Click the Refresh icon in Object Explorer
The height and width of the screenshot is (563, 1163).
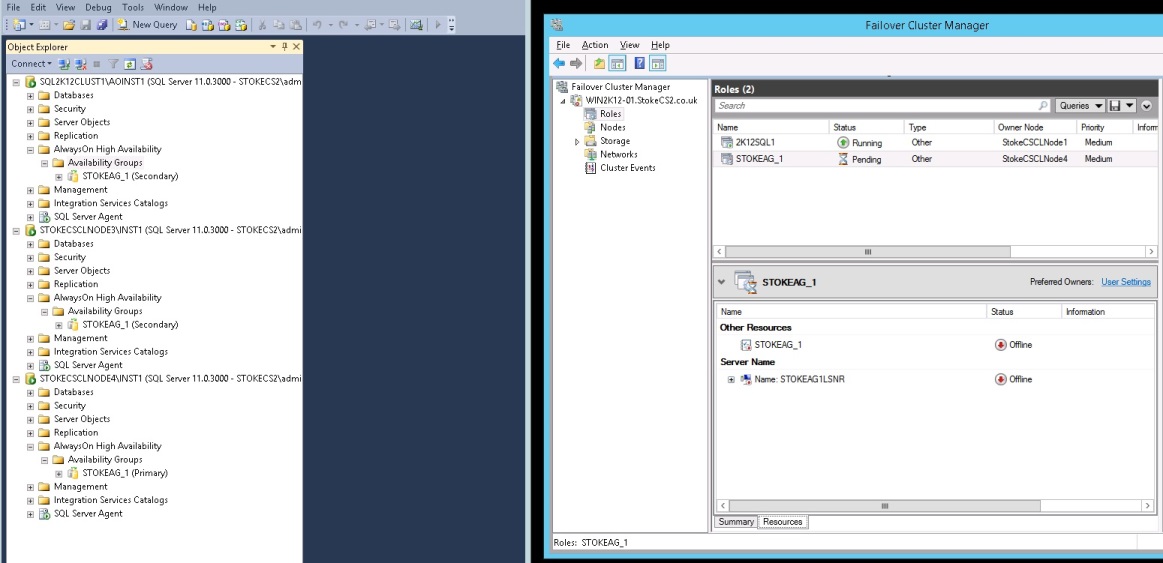click(130, 64)
